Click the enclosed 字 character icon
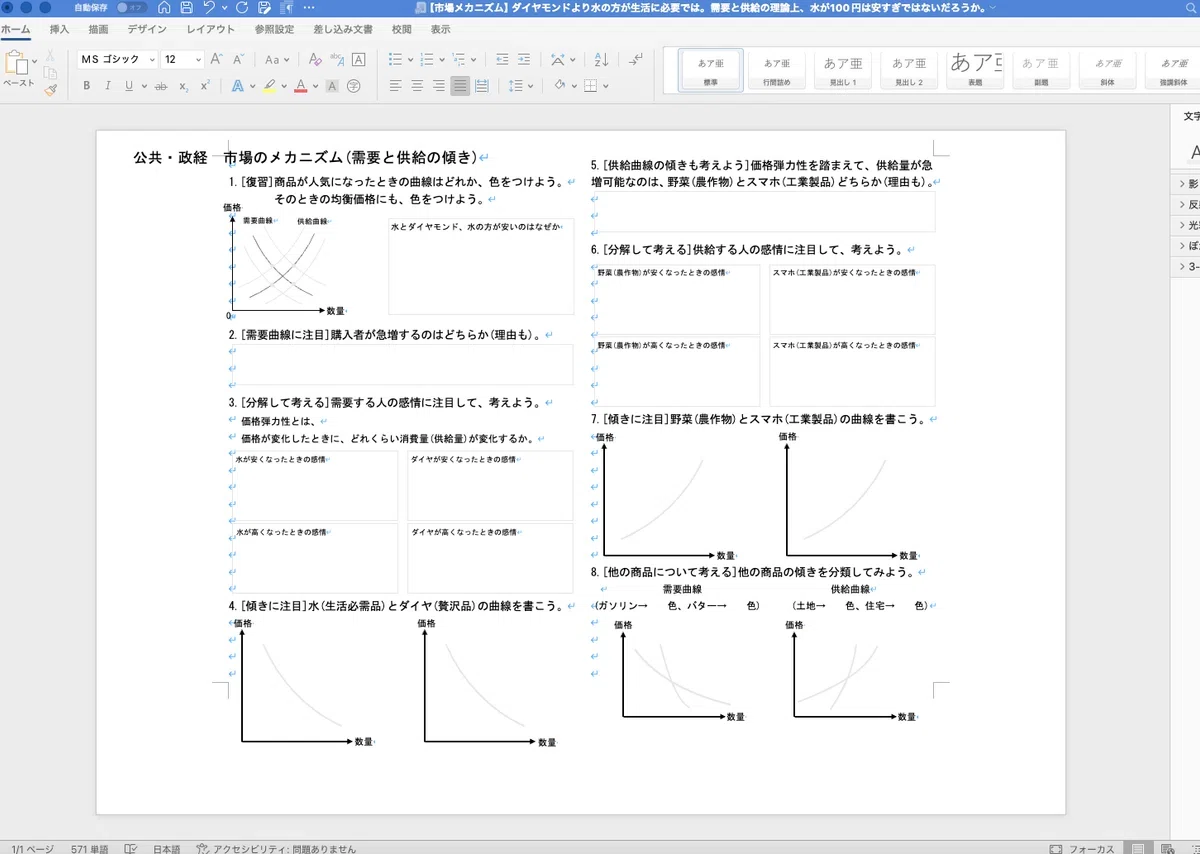This screenshot has width=1200, height=854. click(x=353, y=86)
